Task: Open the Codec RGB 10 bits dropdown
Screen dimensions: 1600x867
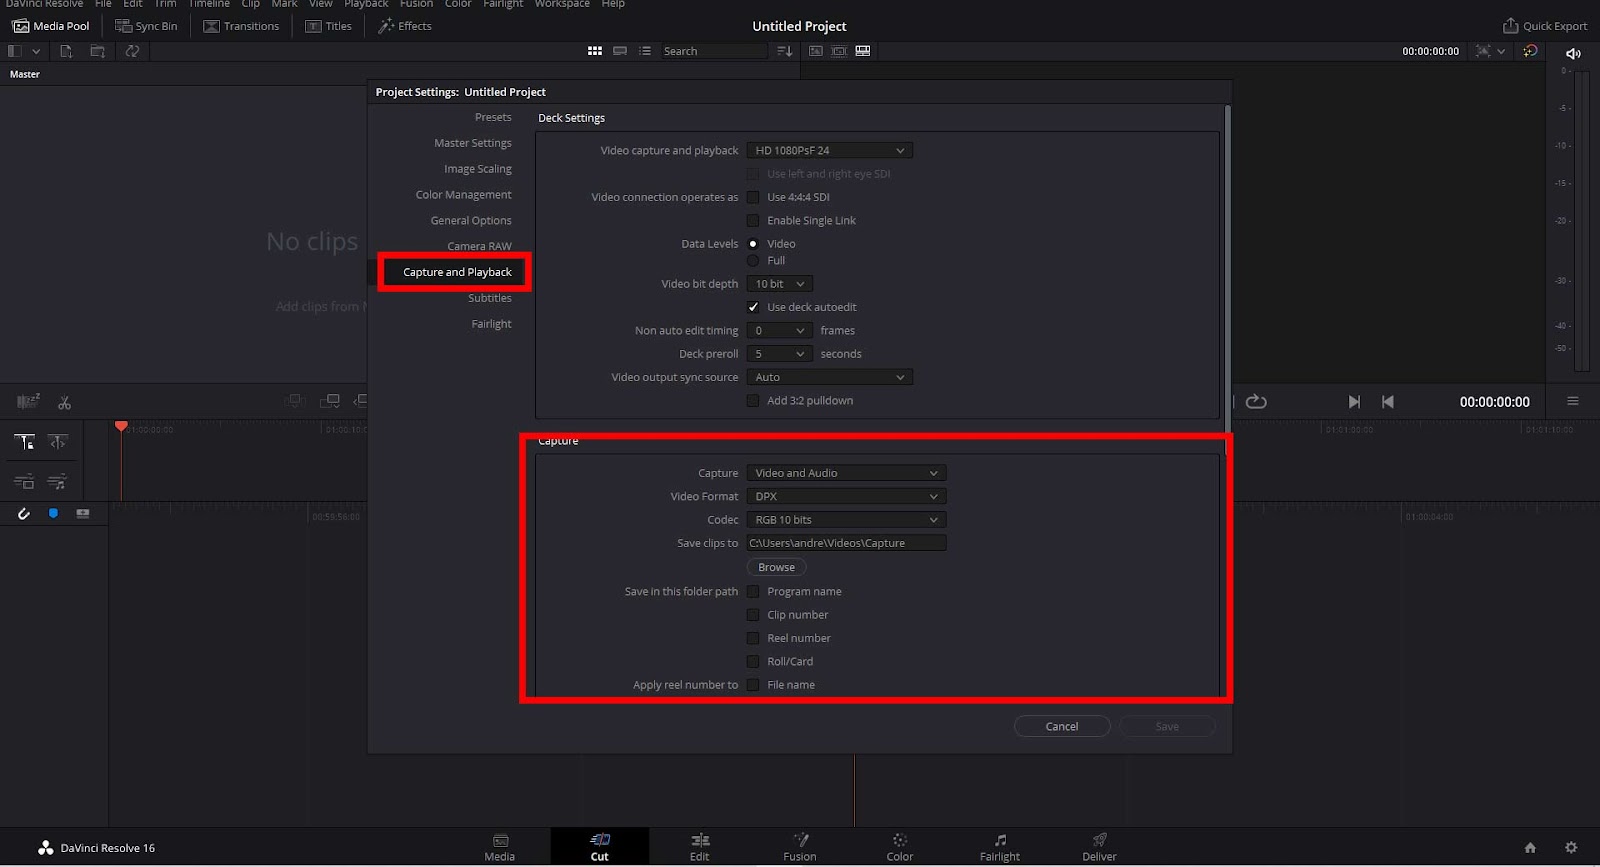Action: (846, 520)
